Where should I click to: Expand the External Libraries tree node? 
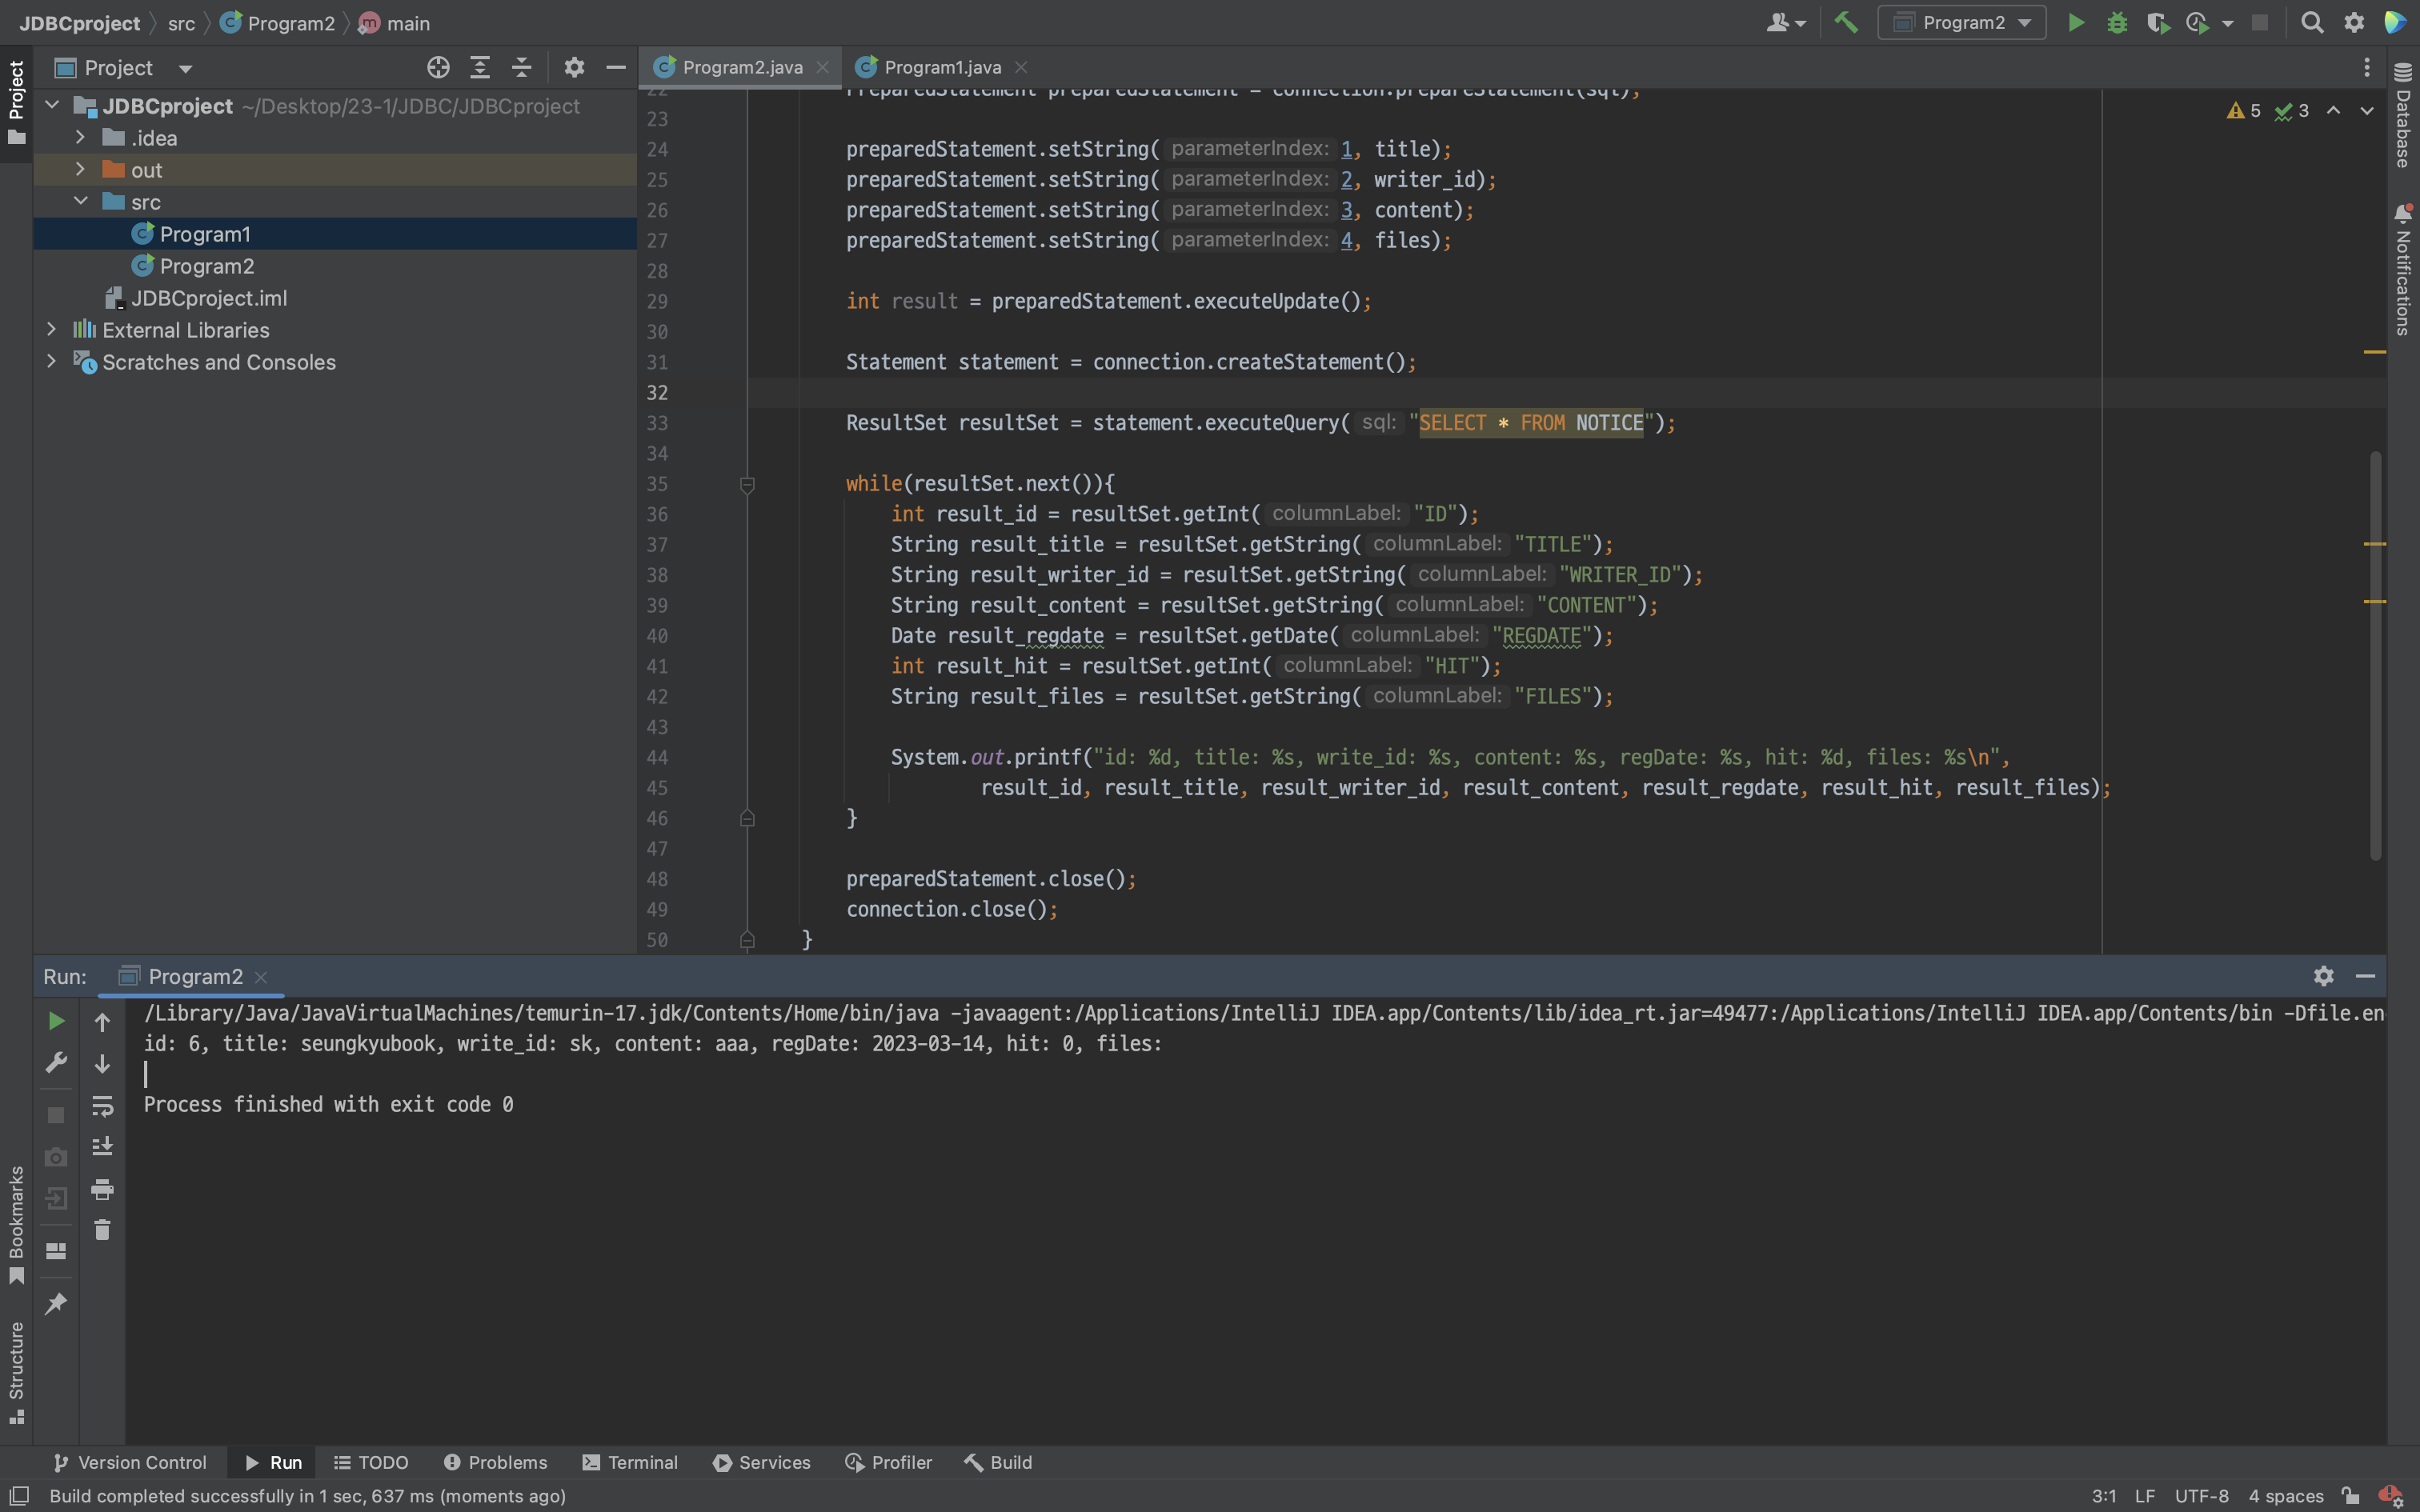click(x=52, y=329)
